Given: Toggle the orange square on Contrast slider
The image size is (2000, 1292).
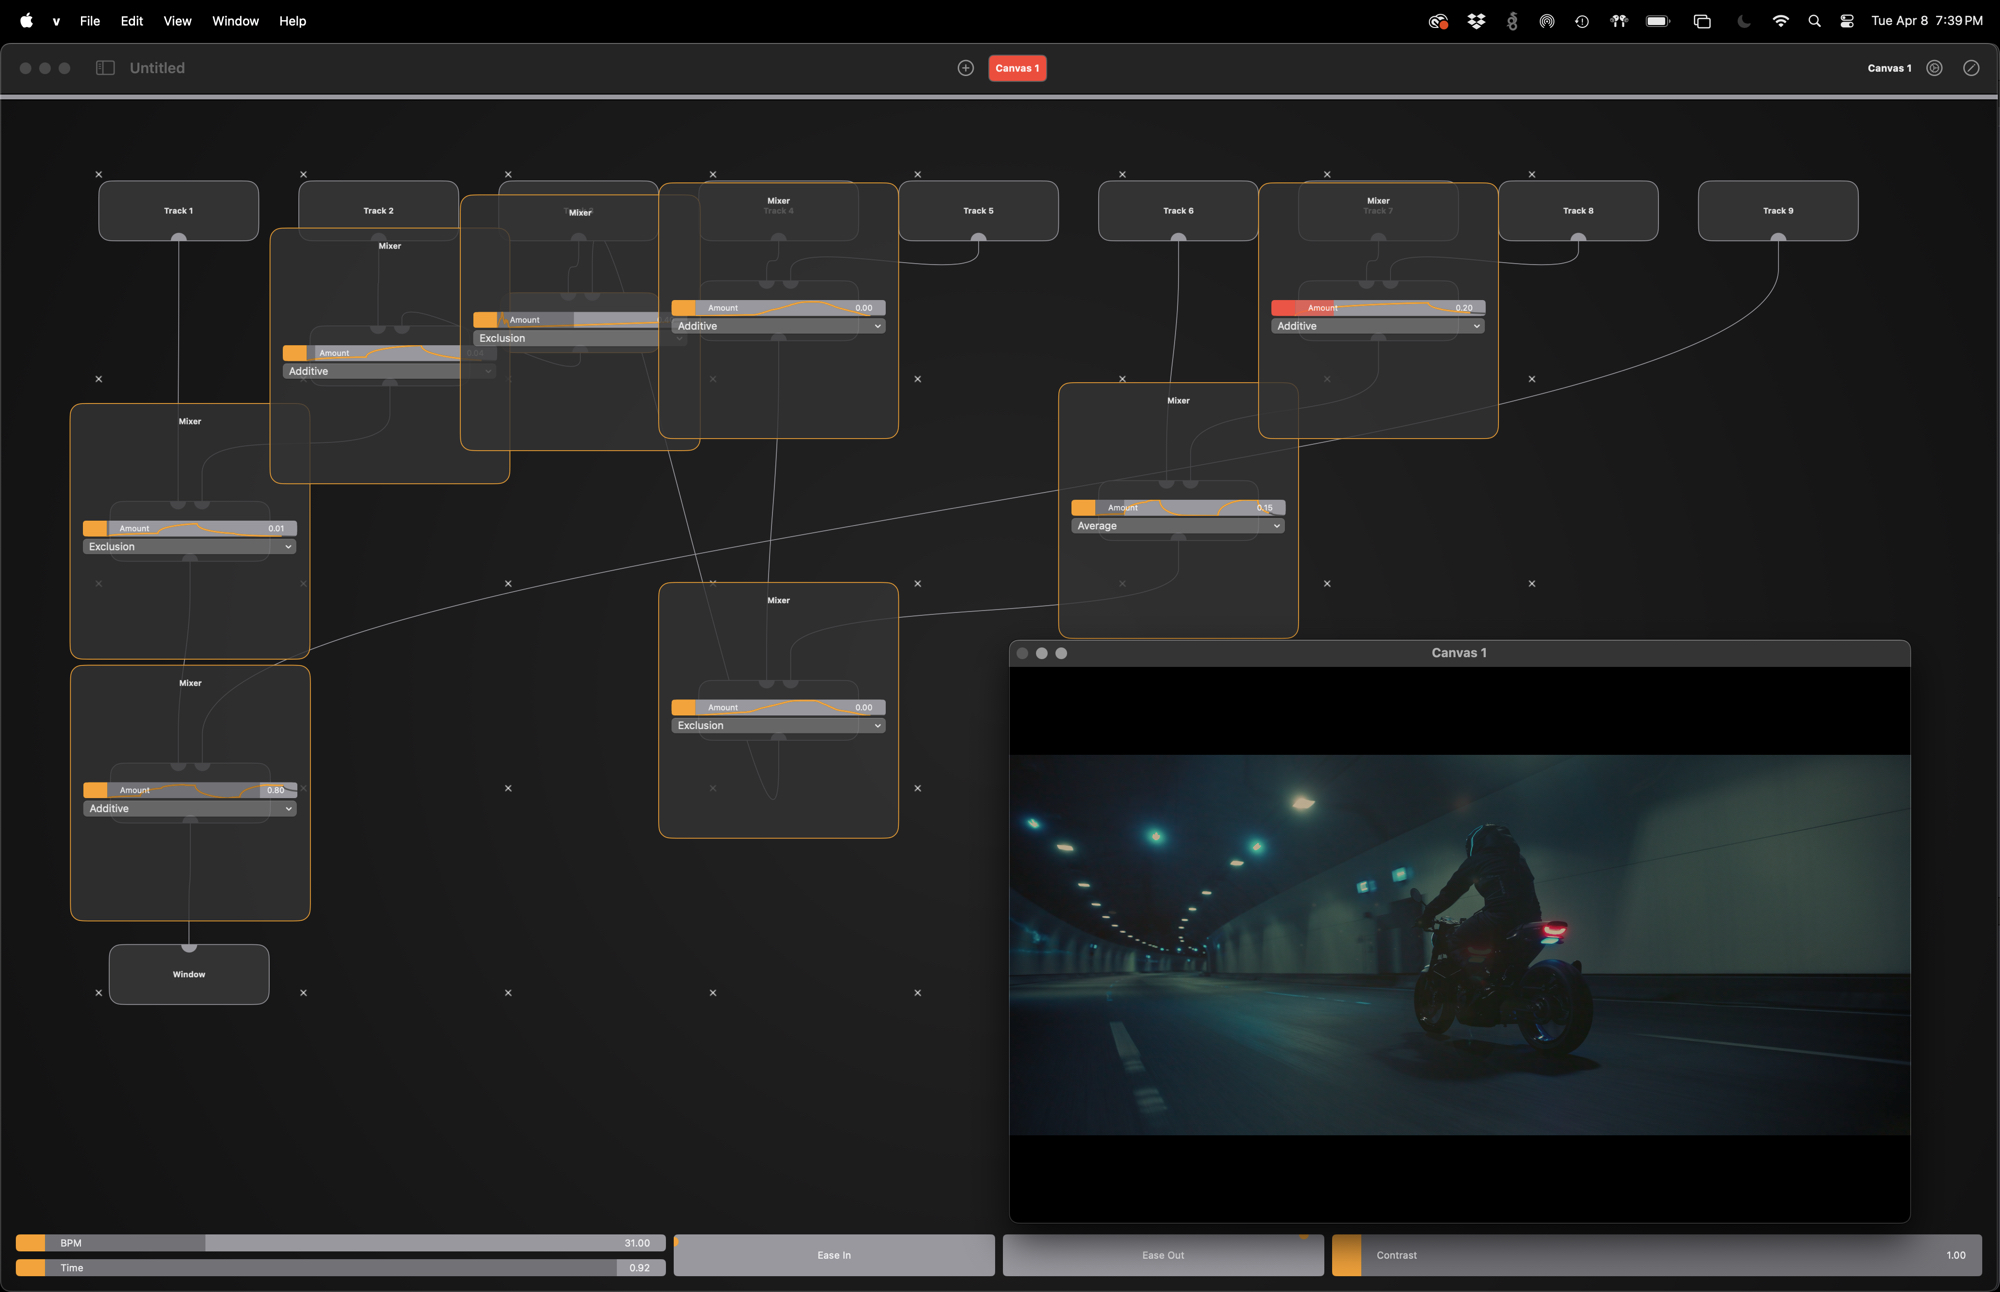Looking at the screenshot, I should coord(1346,1255).
